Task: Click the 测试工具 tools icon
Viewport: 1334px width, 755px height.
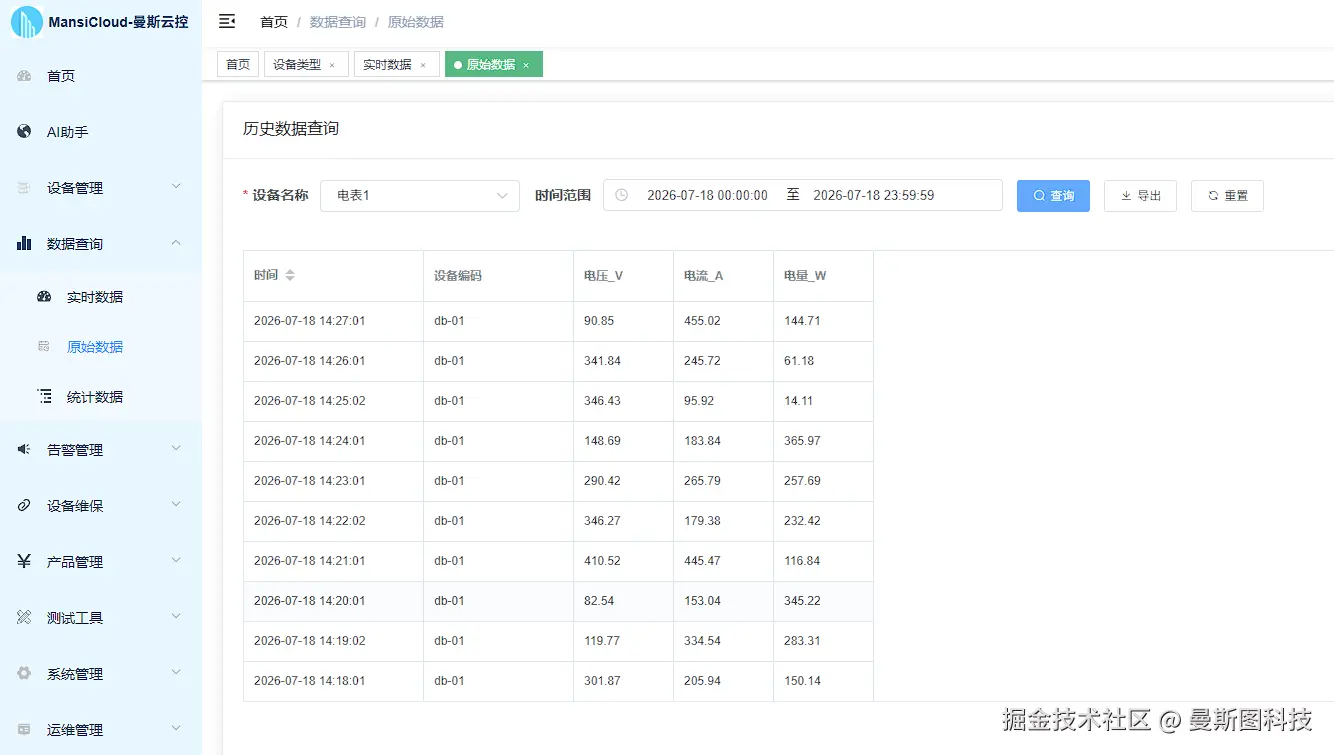Action: [24, 618]
